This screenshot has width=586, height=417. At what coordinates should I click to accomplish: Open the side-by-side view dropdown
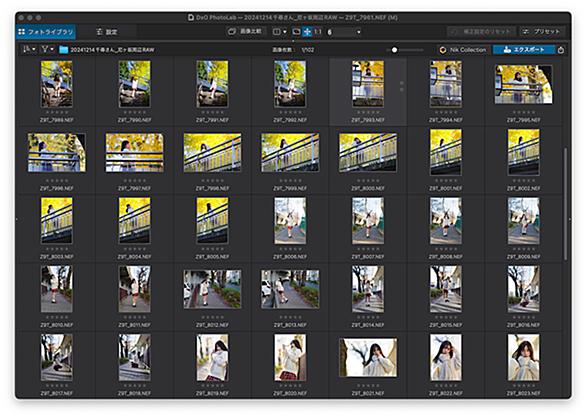[x=280, y=32]
